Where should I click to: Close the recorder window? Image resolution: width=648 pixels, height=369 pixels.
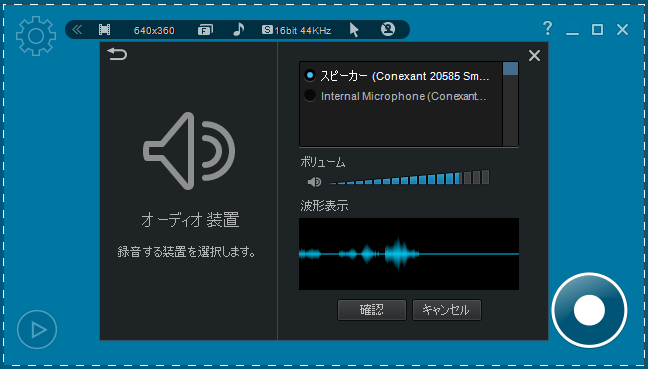click(x=622, y=29)
